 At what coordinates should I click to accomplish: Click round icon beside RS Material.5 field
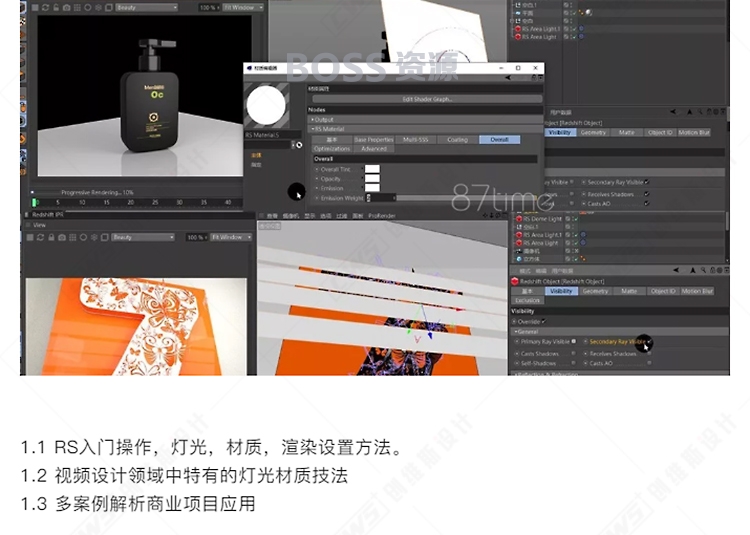[299, 145]
